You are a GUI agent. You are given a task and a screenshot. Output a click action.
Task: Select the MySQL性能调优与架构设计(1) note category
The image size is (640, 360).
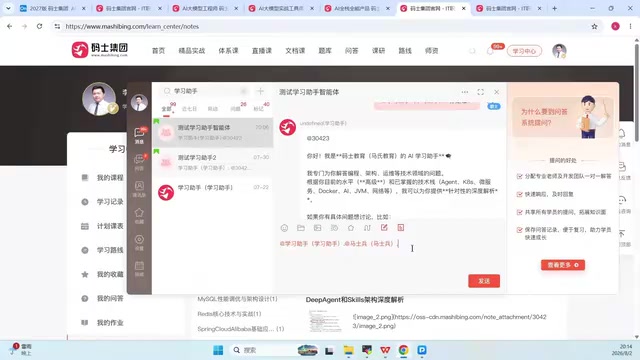(237, 299)
